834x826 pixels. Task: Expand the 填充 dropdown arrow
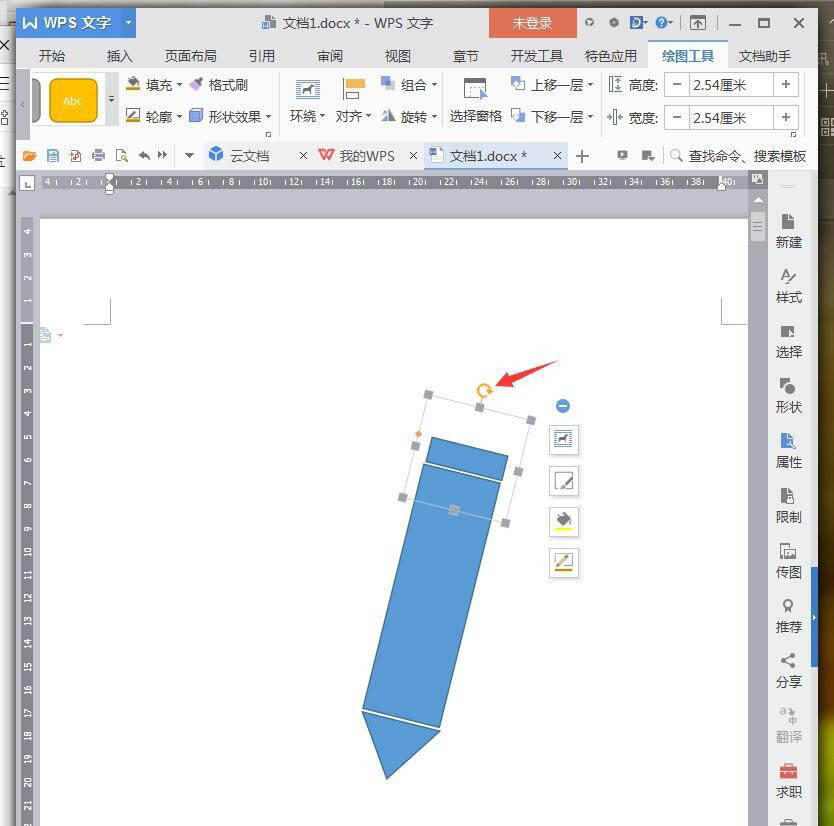(179, 85)
